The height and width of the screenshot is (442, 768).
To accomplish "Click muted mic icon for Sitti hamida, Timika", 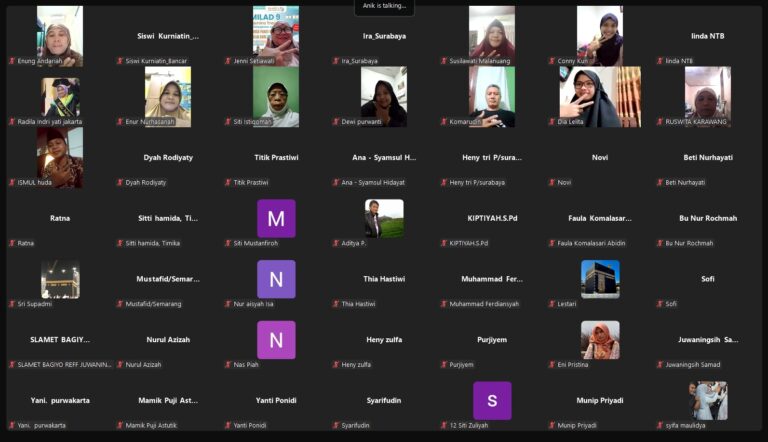I will (x=120, y=243).
